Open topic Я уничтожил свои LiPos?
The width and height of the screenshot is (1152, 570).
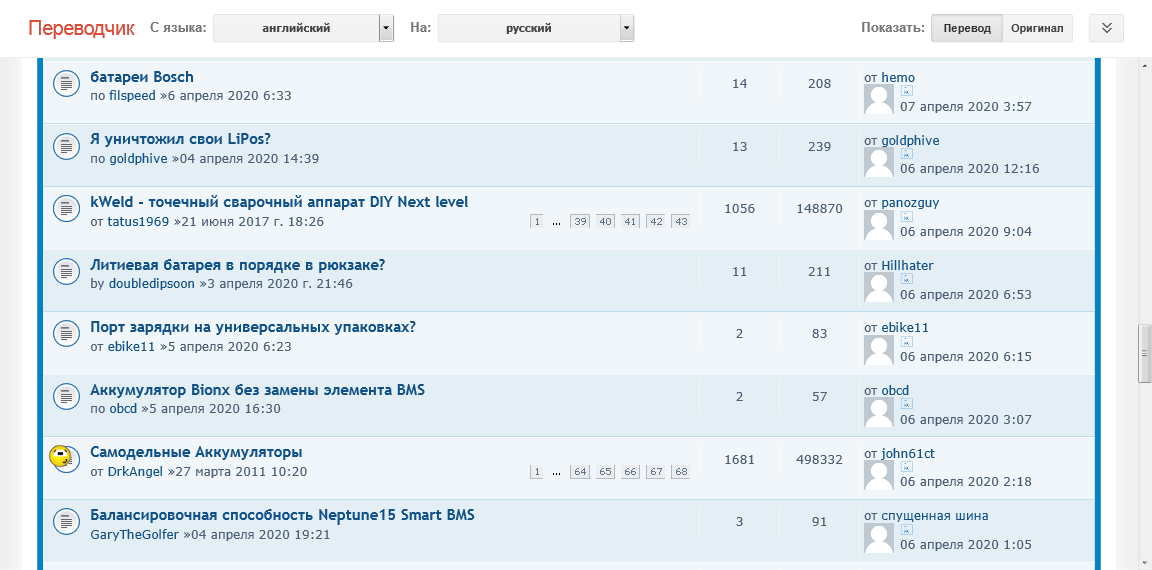[180, 139]
